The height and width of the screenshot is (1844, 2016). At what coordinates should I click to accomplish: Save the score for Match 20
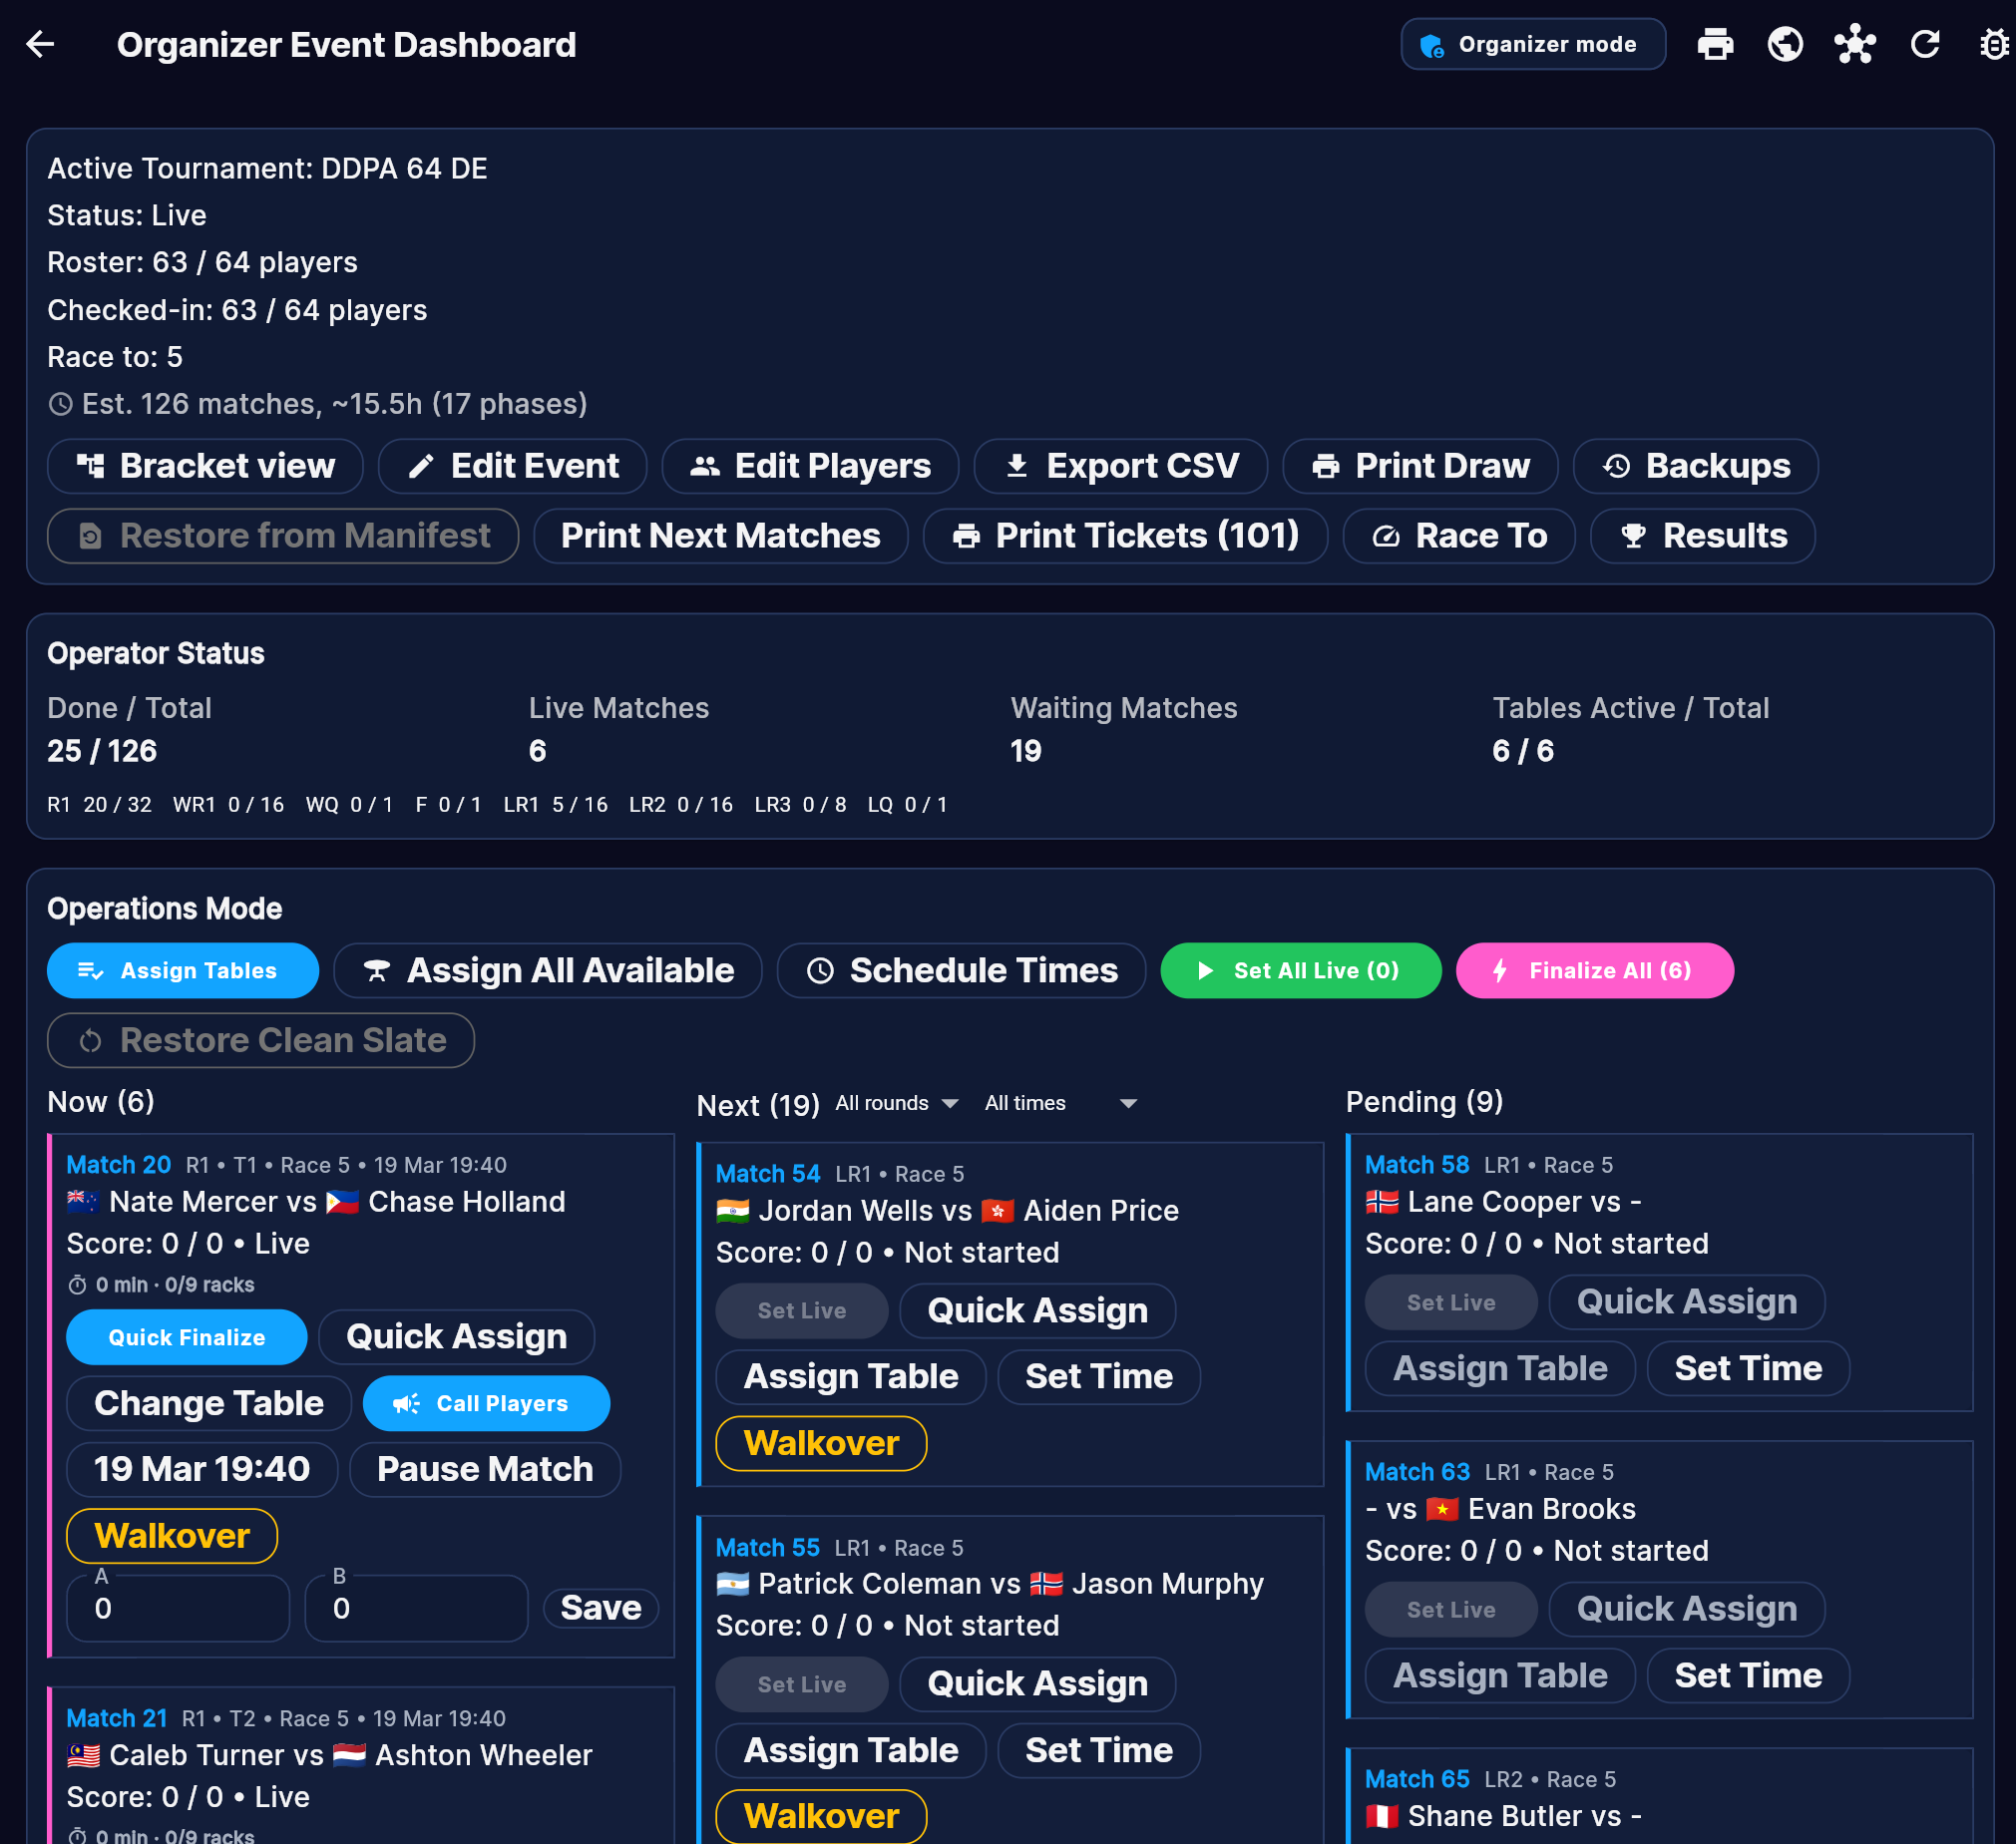pyautogui.click(x=599, y=1608)
